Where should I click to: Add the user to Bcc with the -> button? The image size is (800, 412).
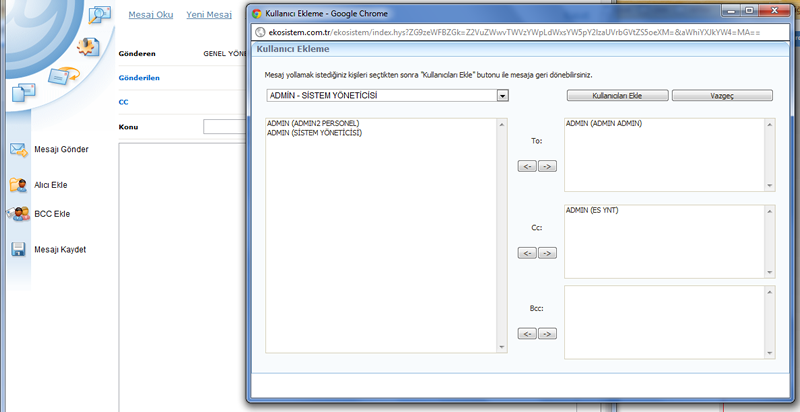(x=547, y=334)
